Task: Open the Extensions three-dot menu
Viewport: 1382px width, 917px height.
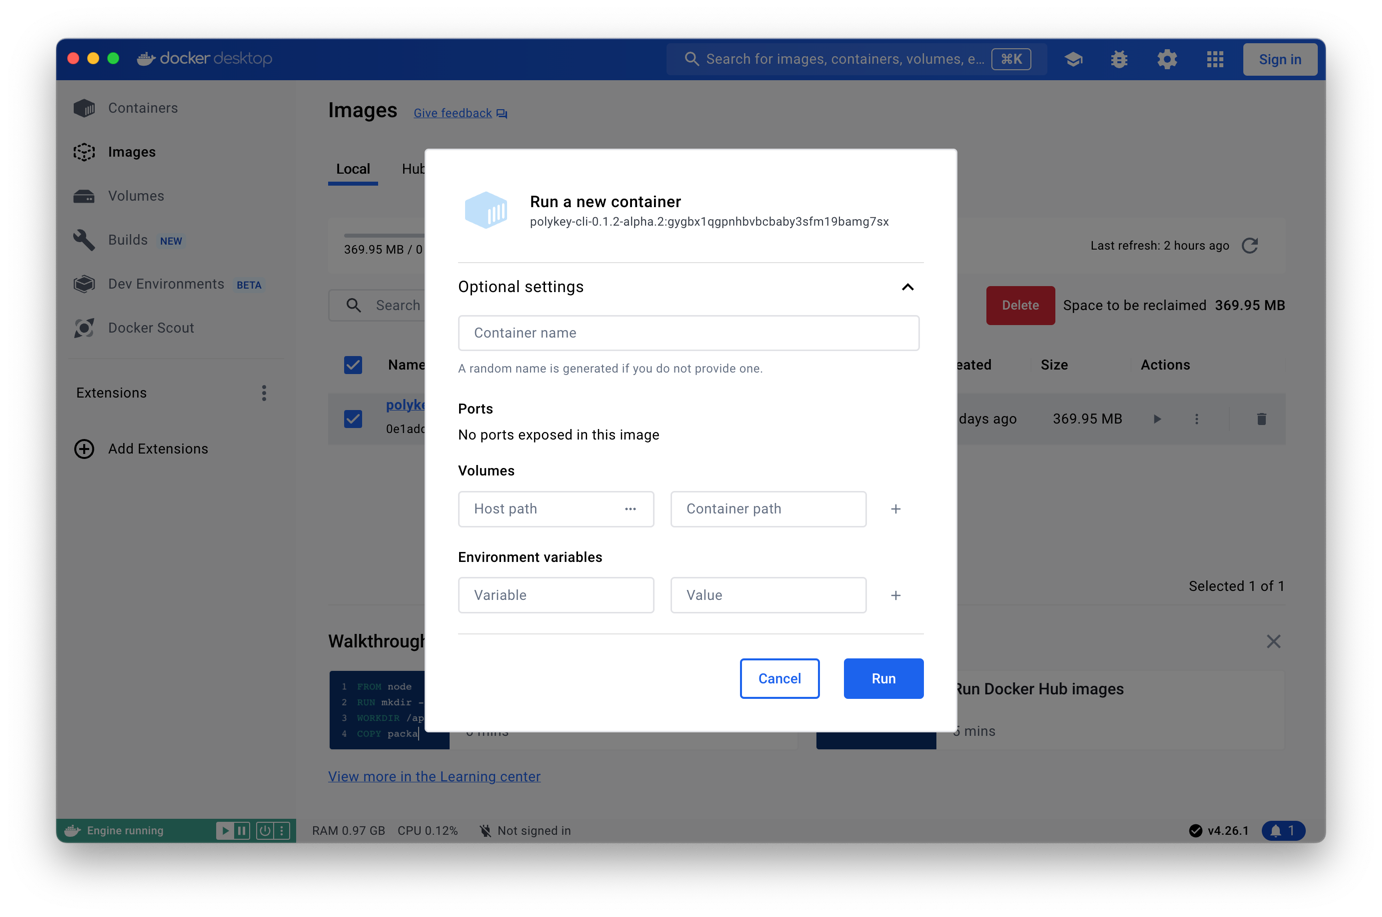Action: (x=264, y=393)
